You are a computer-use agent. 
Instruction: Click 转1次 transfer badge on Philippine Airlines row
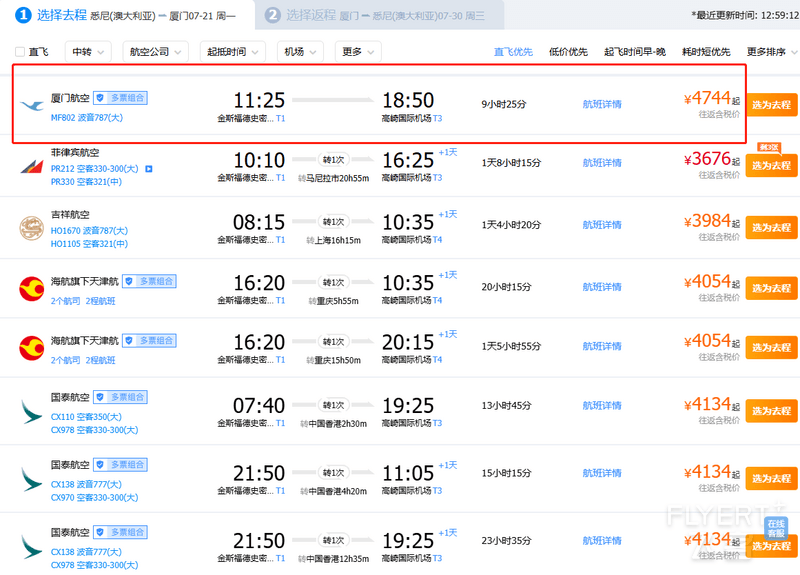point(334,160)
